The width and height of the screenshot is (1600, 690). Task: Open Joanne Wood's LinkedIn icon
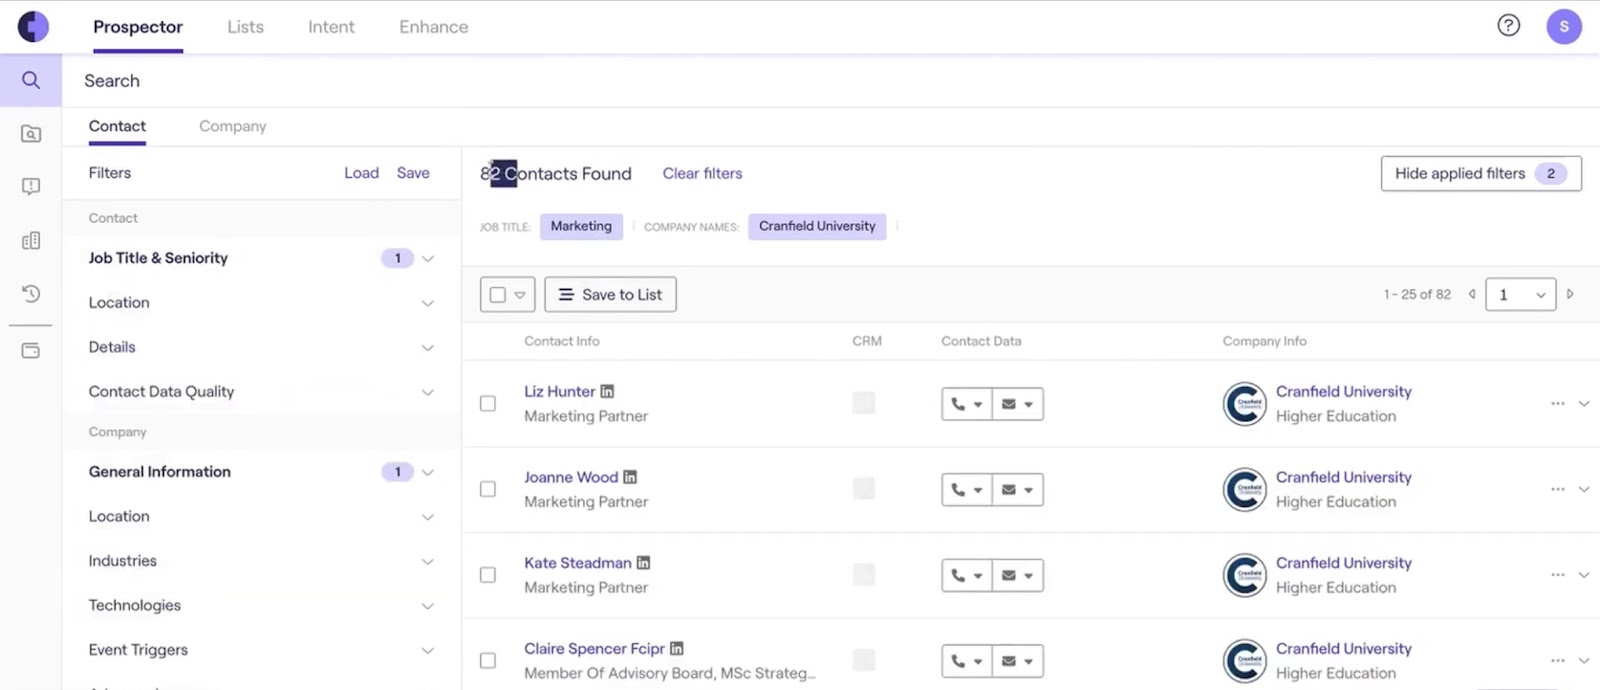(630, 477)
